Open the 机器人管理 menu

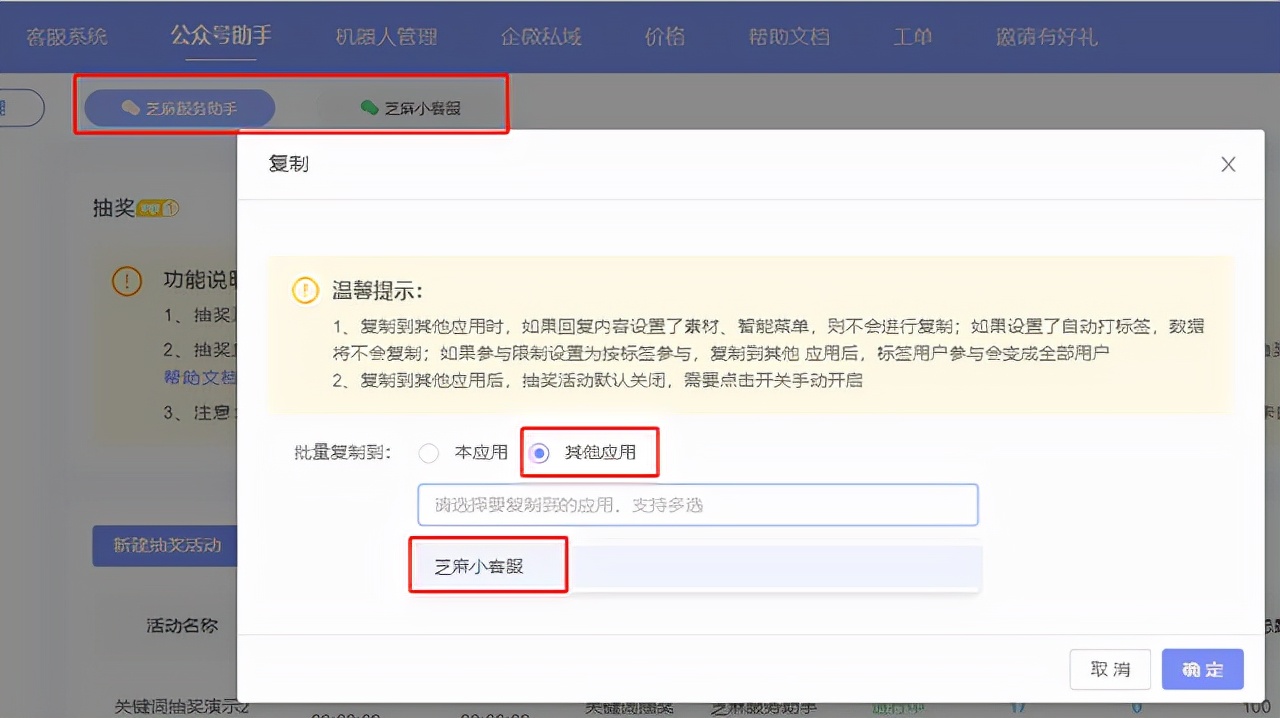tap(386, 36)
